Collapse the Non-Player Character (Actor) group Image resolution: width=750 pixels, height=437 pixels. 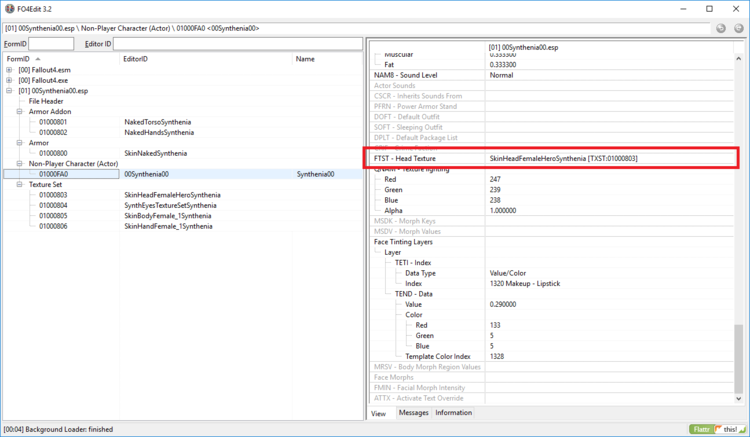[x=20, y=164]
